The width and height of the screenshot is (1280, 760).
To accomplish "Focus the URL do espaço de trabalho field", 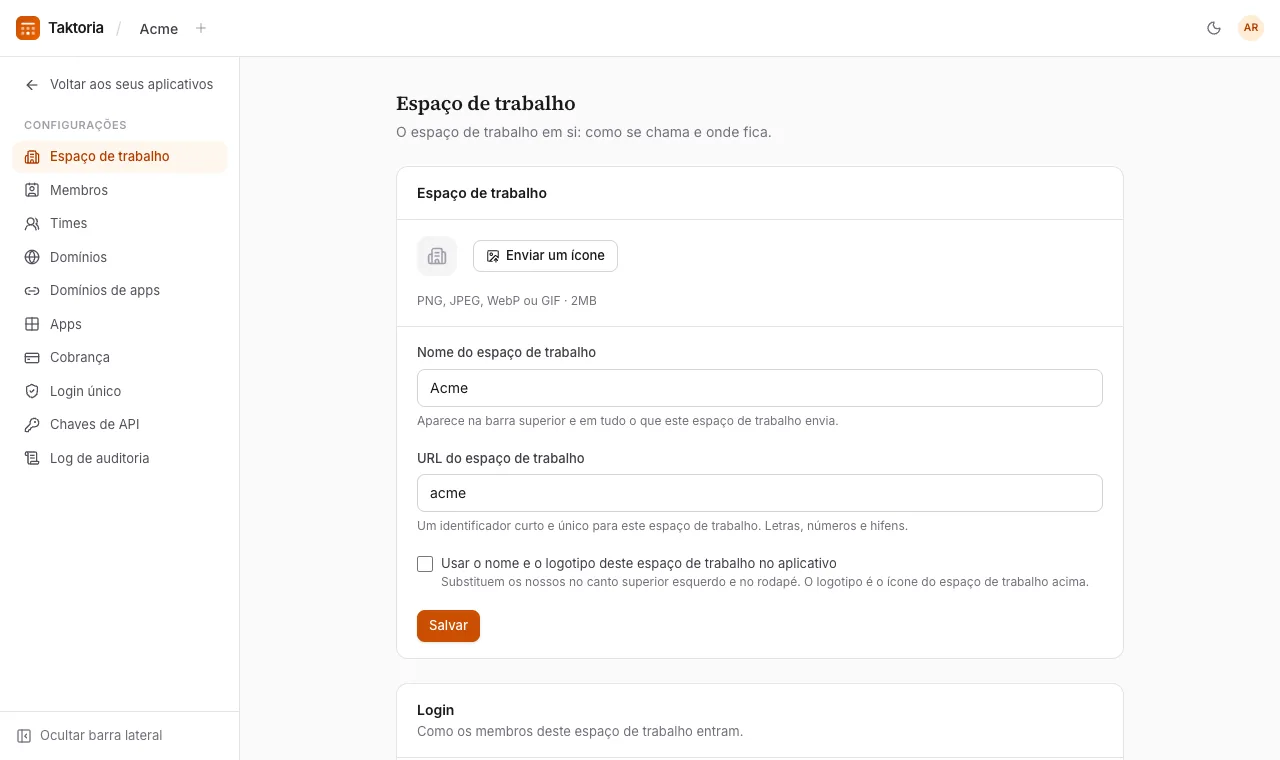I will pos(760,493).
